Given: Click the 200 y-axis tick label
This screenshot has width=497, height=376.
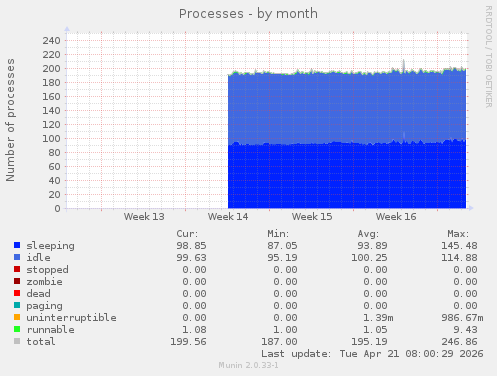Looking at the screenshot, I should [51, 69].
